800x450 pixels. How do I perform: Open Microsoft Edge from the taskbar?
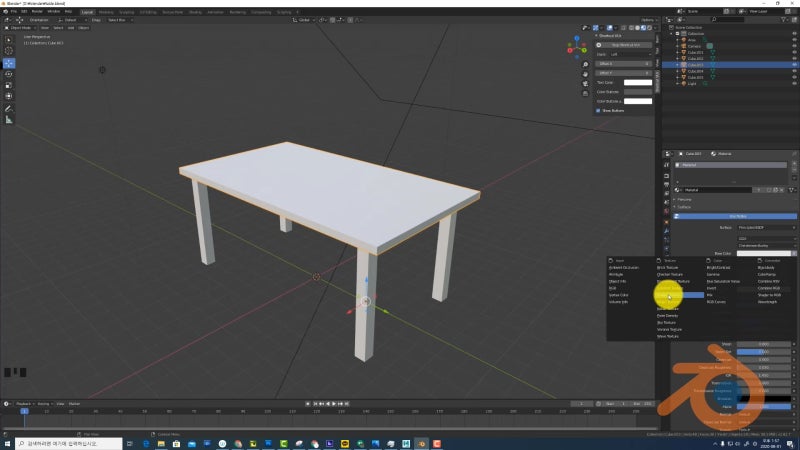click(x=145, y=444)
